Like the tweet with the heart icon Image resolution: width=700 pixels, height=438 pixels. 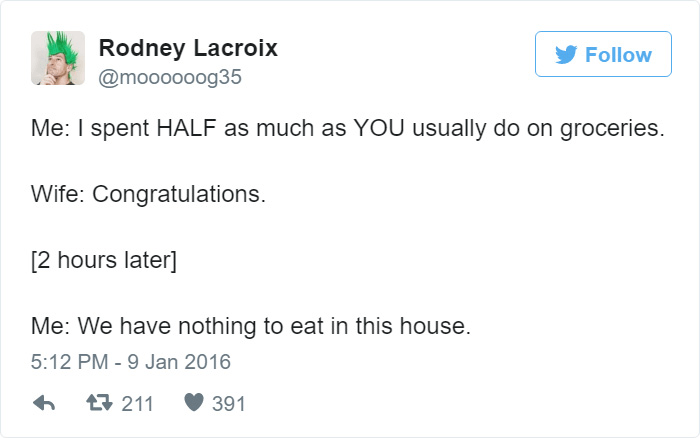pos(195,403)
